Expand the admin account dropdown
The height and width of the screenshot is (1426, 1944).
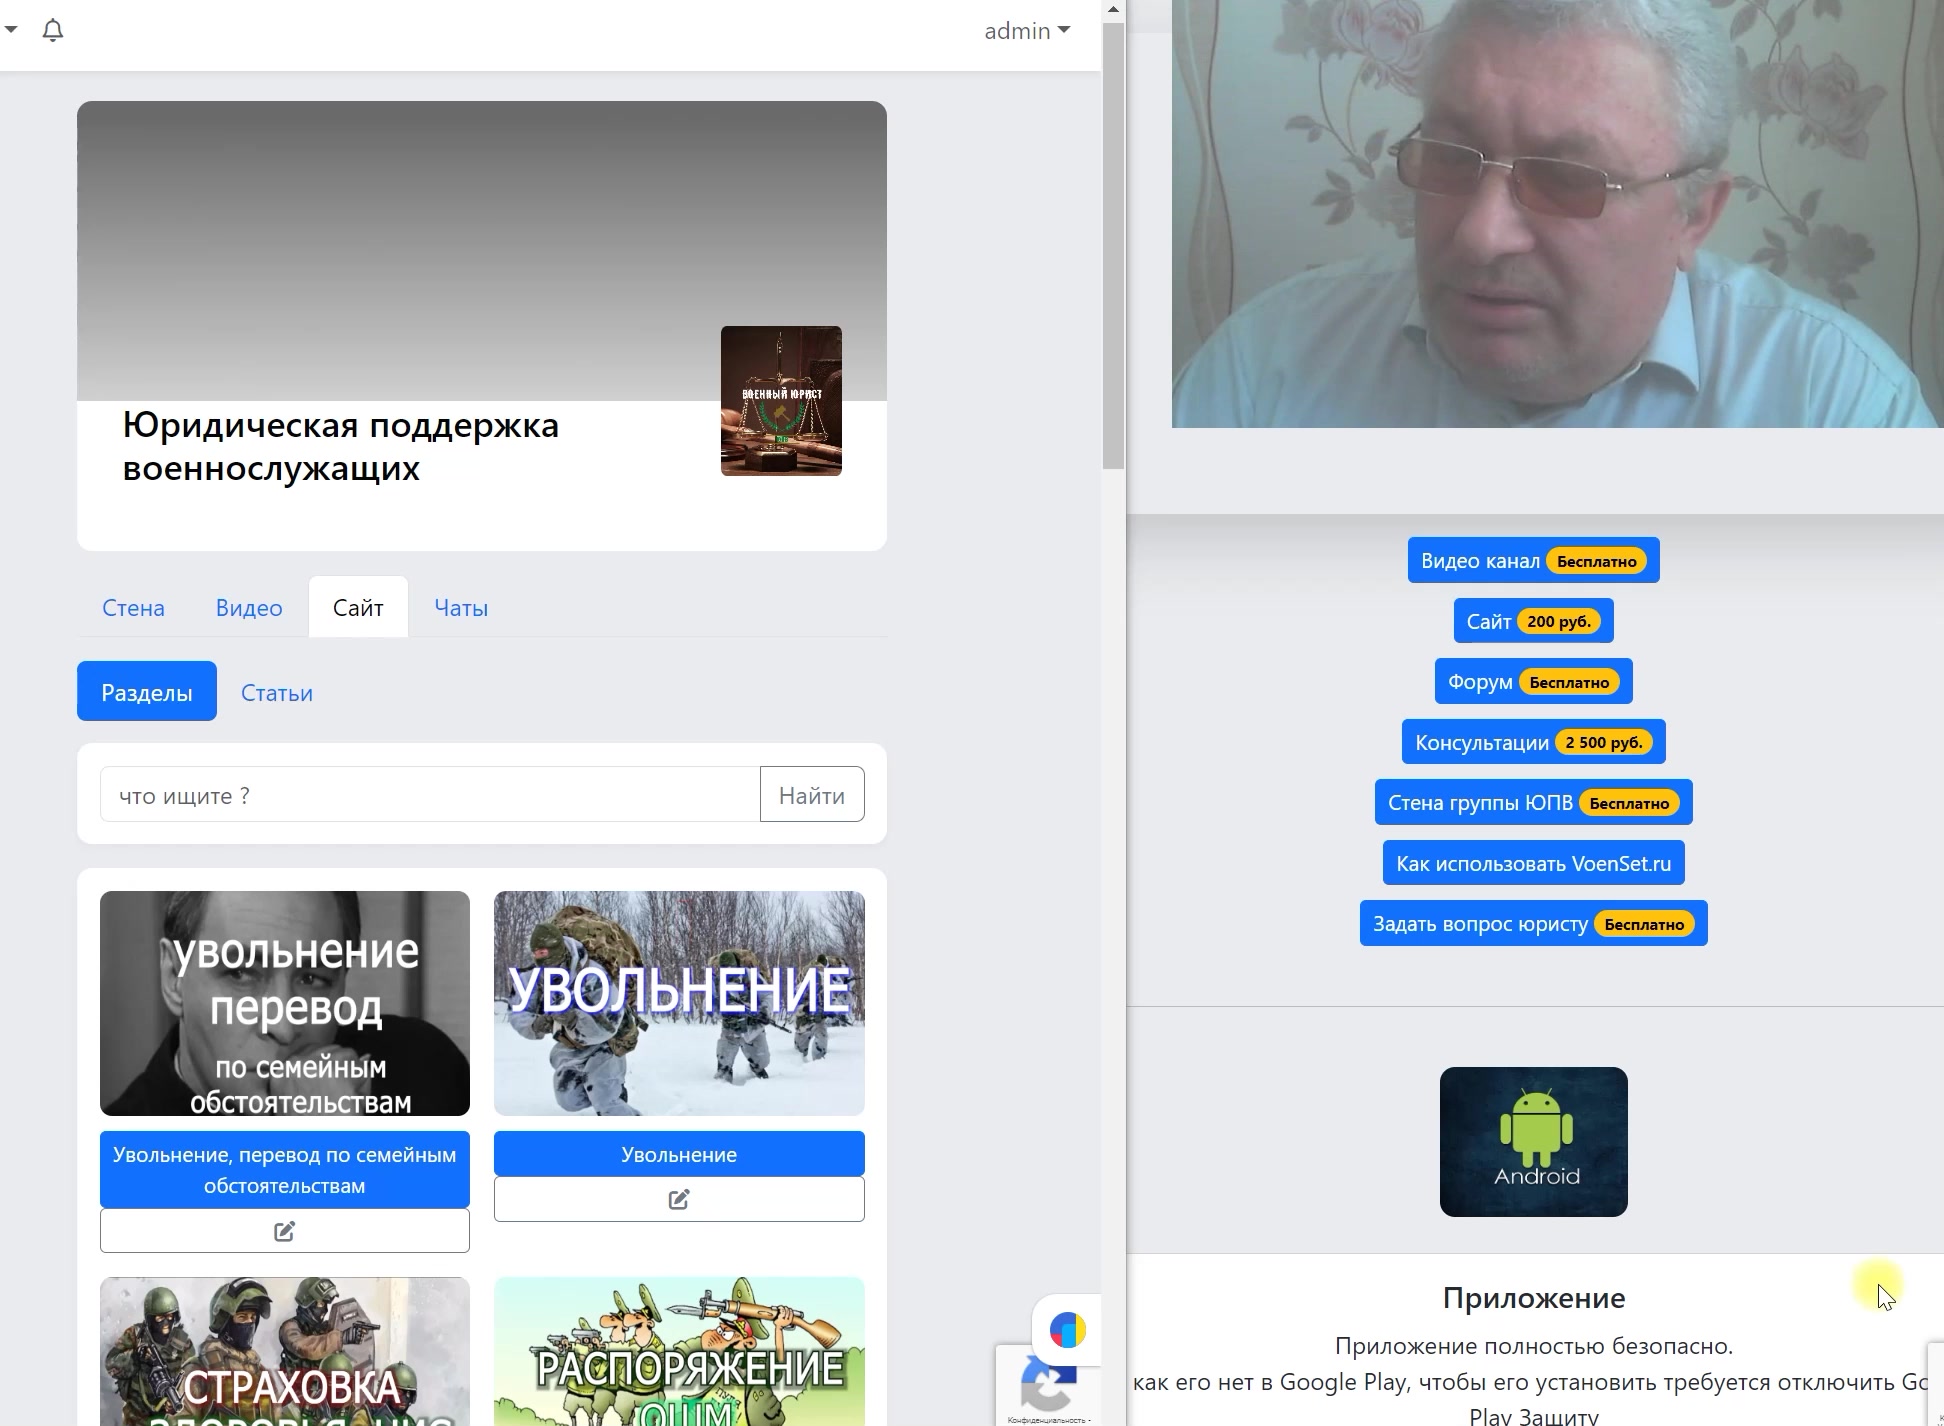click(x=1027, y=31)
